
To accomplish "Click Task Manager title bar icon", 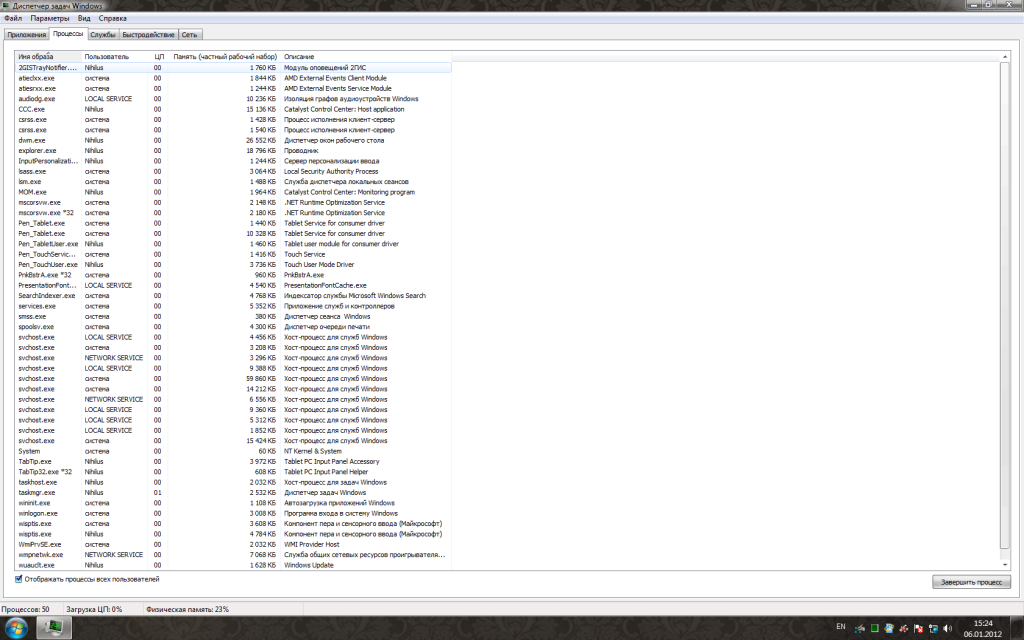I will pyautogui.click(x=6, y=5).
